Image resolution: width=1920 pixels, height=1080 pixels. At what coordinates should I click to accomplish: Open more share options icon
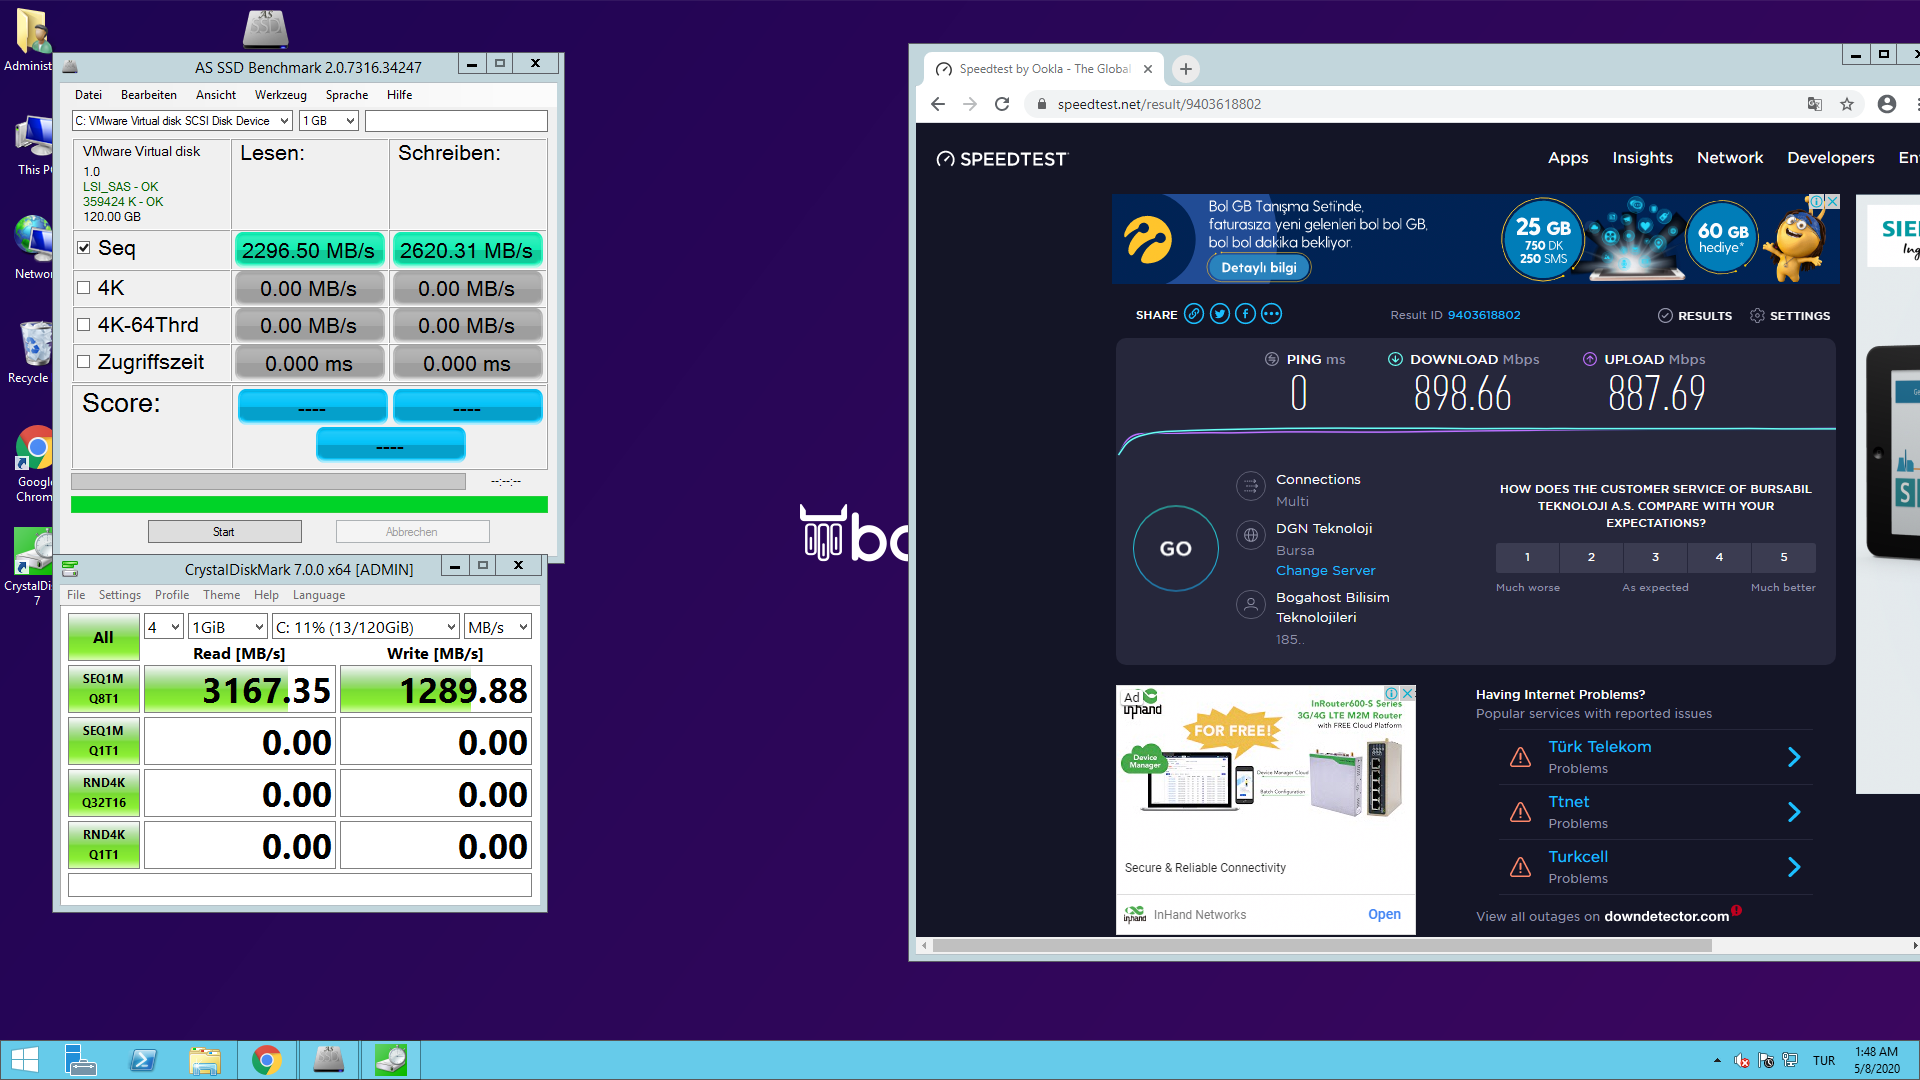1271,314
